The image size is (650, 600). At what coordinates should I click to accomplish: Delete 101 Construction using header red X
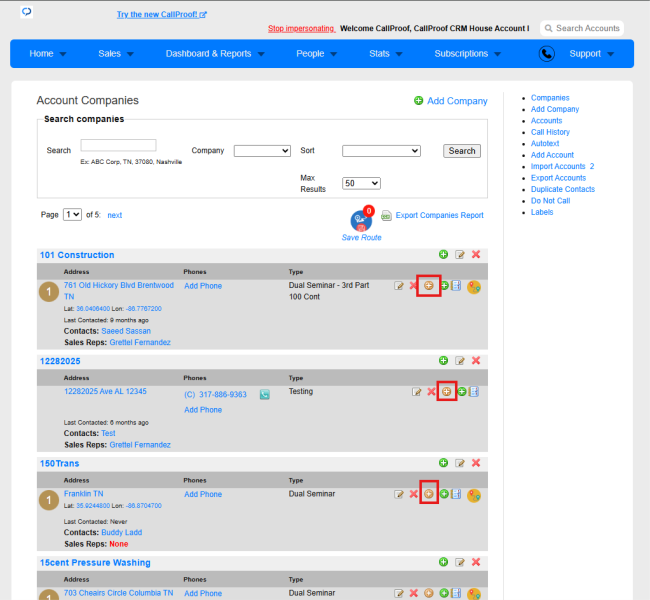(x=476, y=254)
